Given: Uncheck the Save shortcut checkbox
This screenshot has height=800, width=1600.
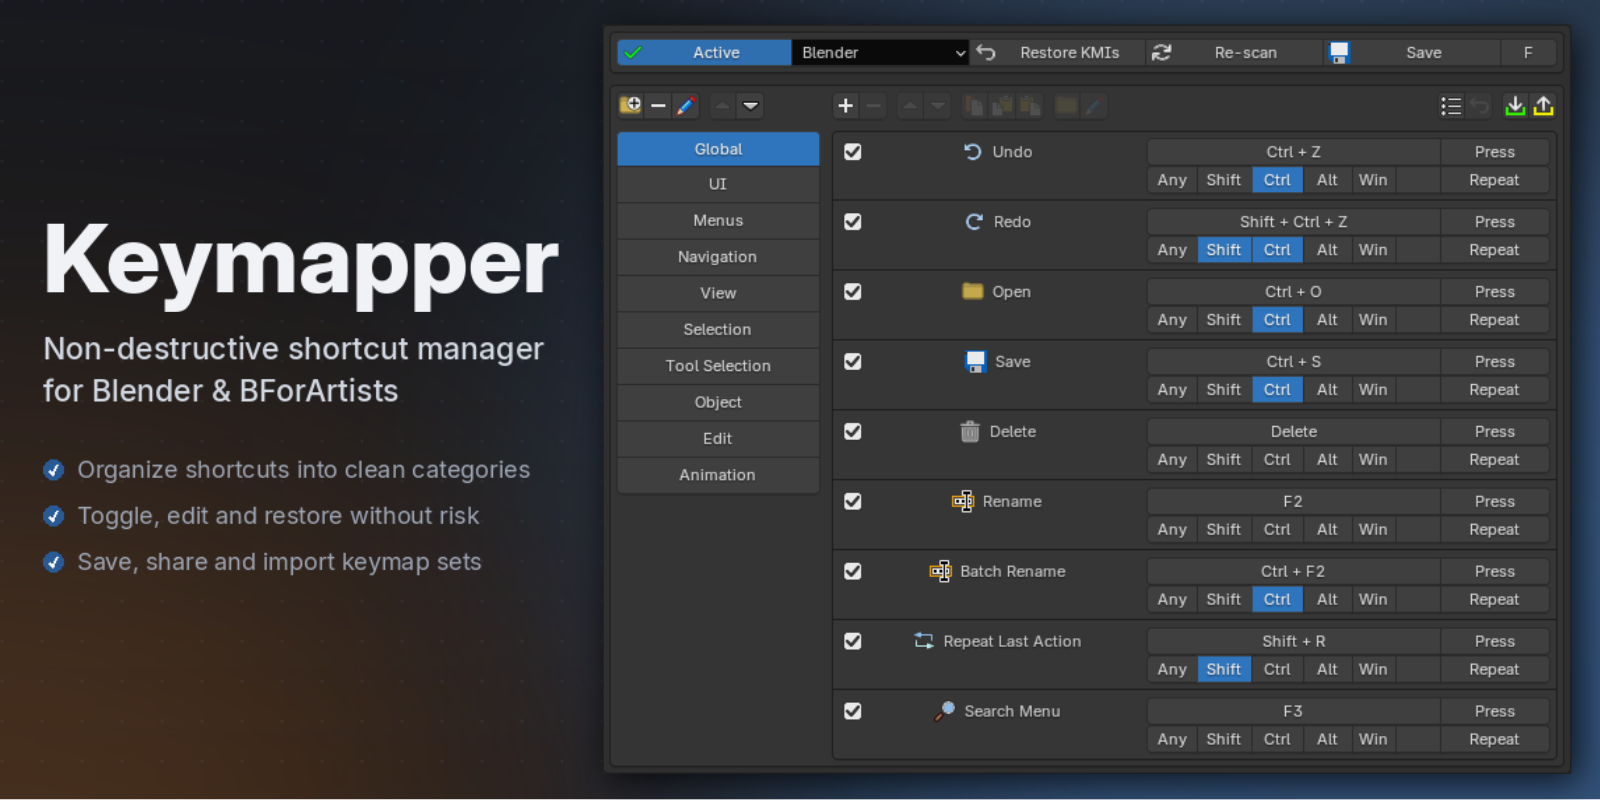Looking at the screenshot, I should (x=853, y=362).
